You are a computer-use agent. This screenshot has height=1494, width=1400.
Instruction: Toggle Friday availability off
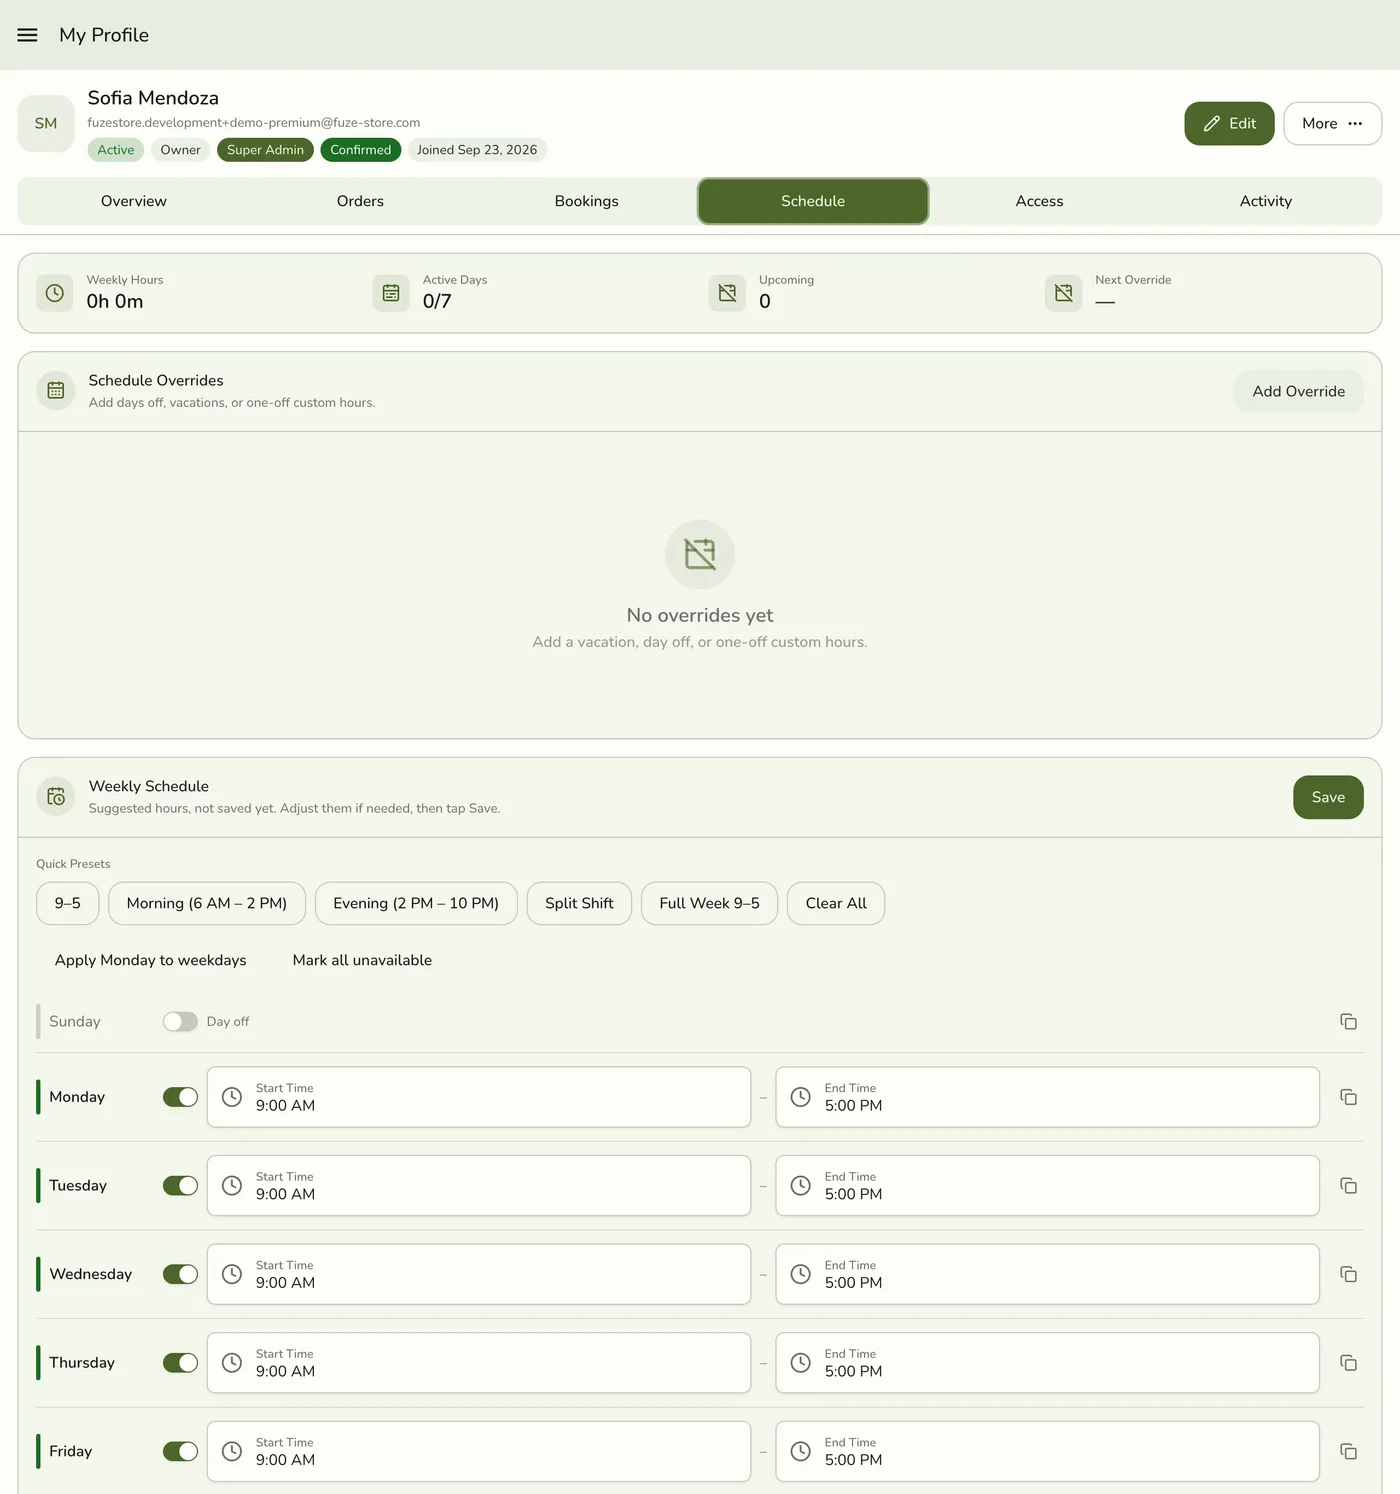(180, 1451)
